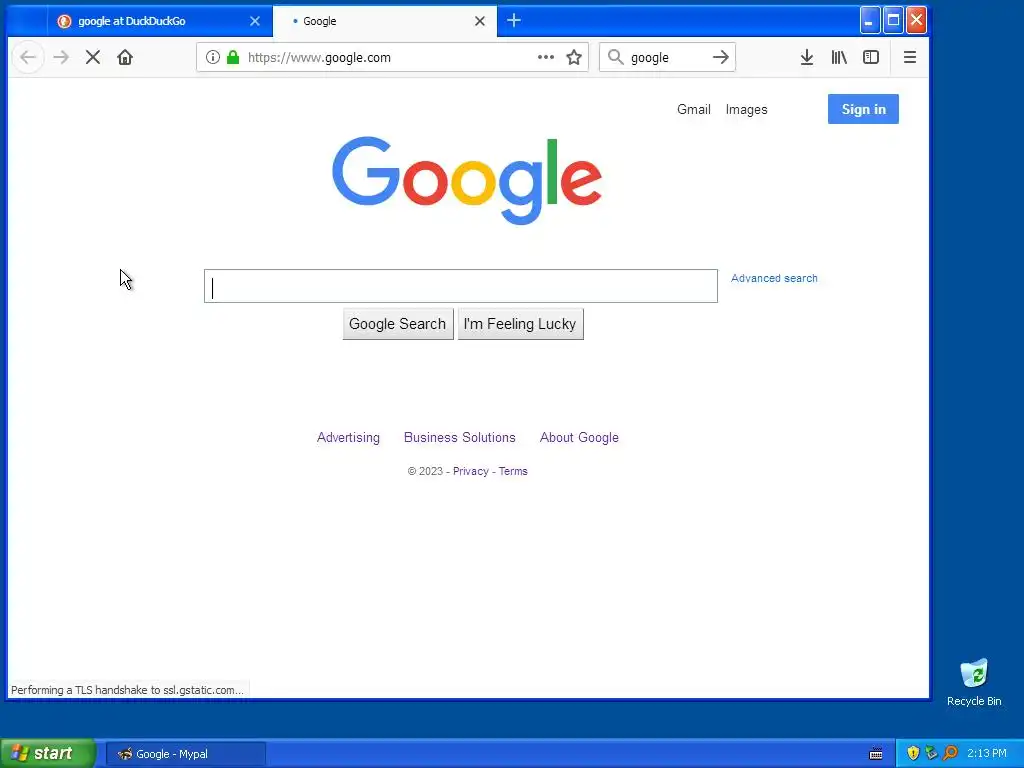Open the Terms link
The width and height of the screenshot is (1024, 768).
(x=513, y=472)
